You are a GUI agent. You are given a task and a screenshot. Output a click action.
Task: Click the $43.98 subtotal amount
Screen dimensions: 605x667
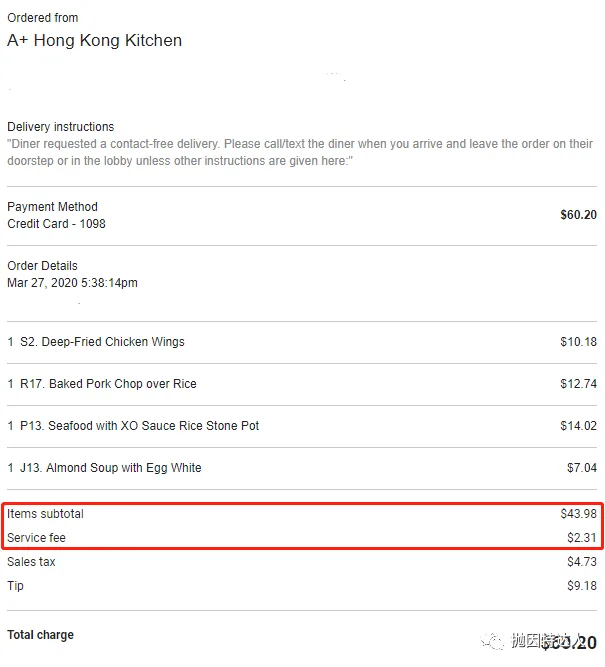[578, 514]
